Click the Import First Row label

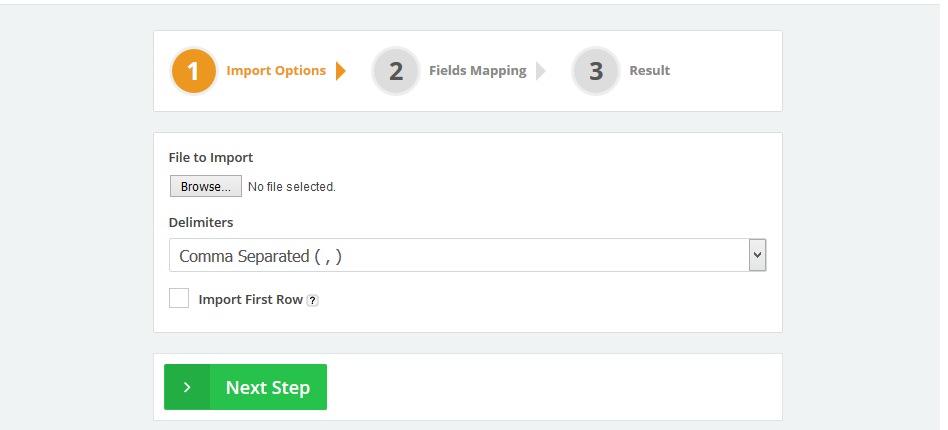coord(250,299)
